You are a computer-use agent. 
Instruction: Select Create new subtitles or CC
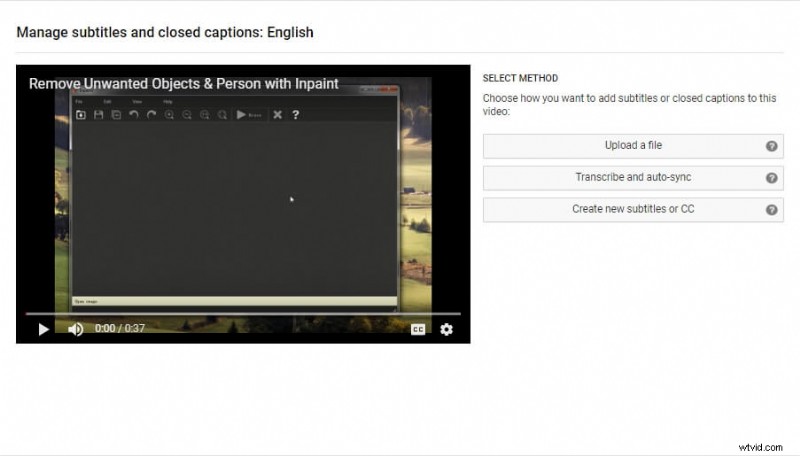point(633,209)
